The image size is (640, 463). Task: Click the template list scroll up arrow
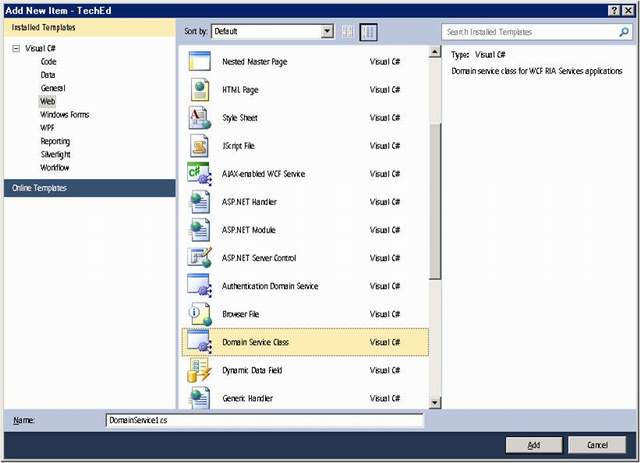coord(435,52)
